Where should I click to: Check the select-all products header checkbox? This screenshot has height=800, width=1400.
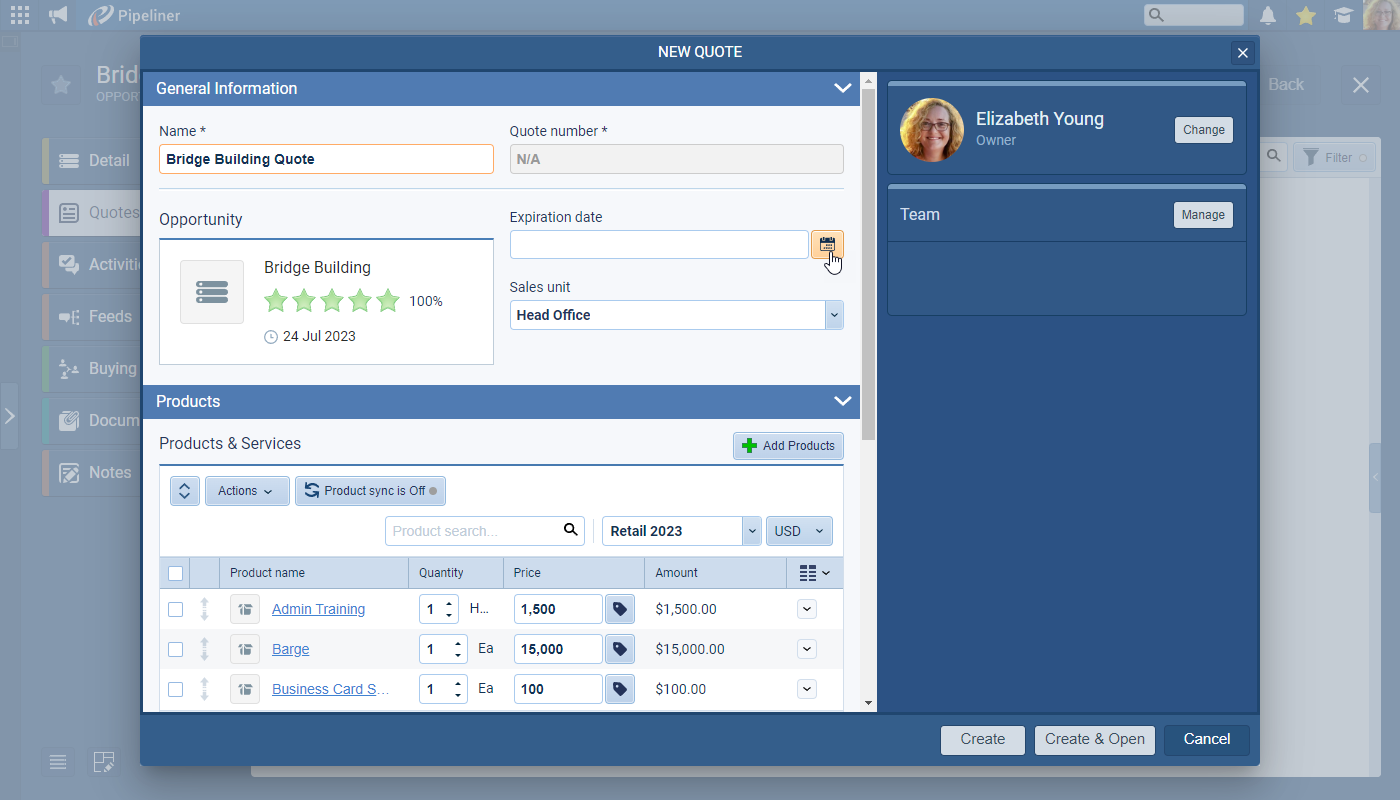tap(176, 573)
